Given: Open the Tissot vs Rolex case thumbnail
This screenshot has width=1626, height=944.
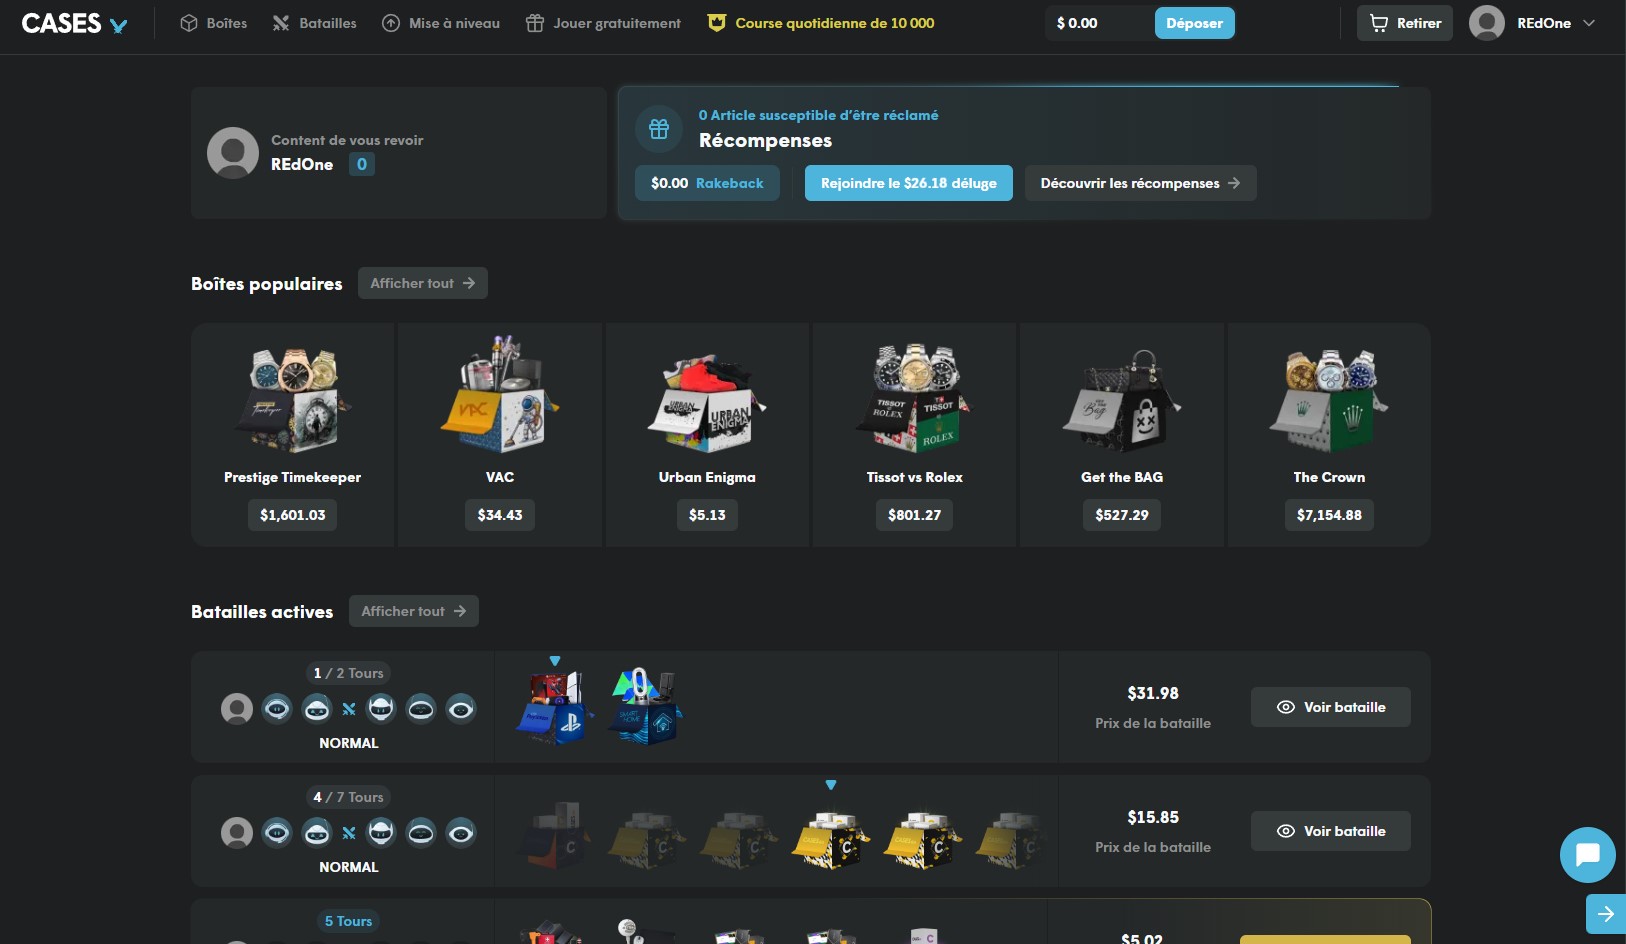Looking at the screenshot, I should [913, 397].
